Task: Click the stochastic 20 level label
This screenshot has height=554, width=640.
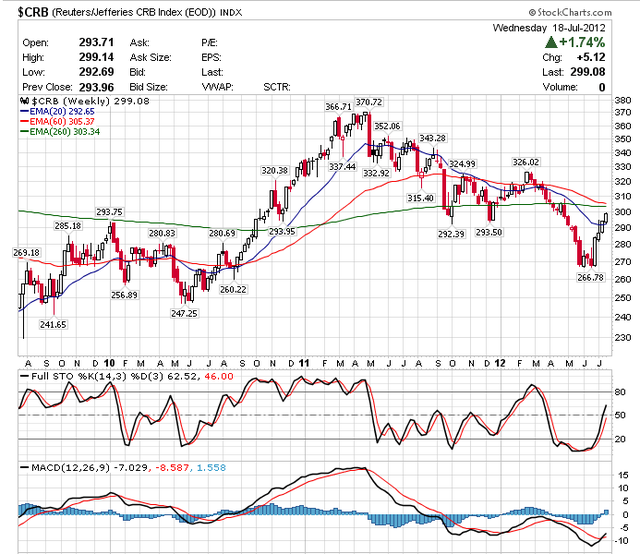Action: click(x=620, y=439)
